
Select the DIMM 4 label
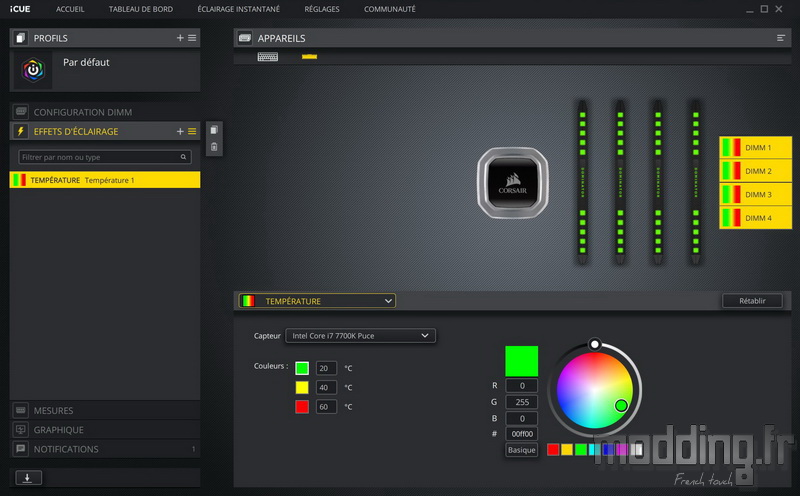click(x=756, y=218)
